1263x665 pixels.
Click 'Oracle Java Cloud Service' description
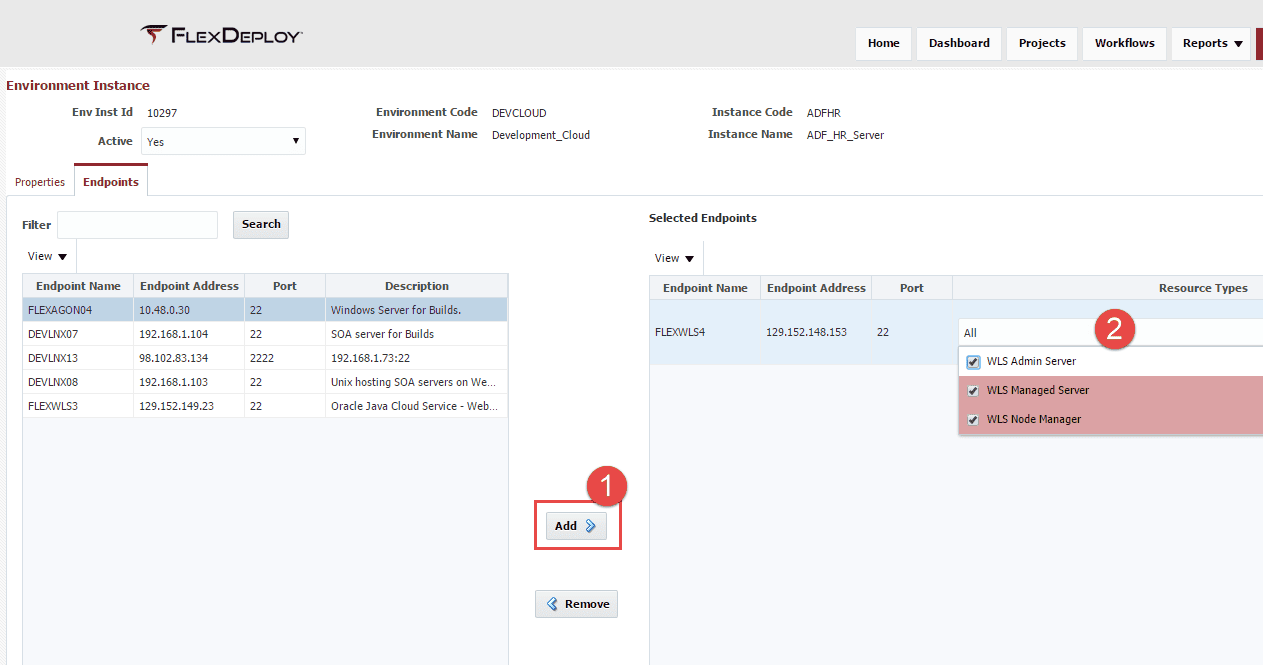tap(414, 406)
